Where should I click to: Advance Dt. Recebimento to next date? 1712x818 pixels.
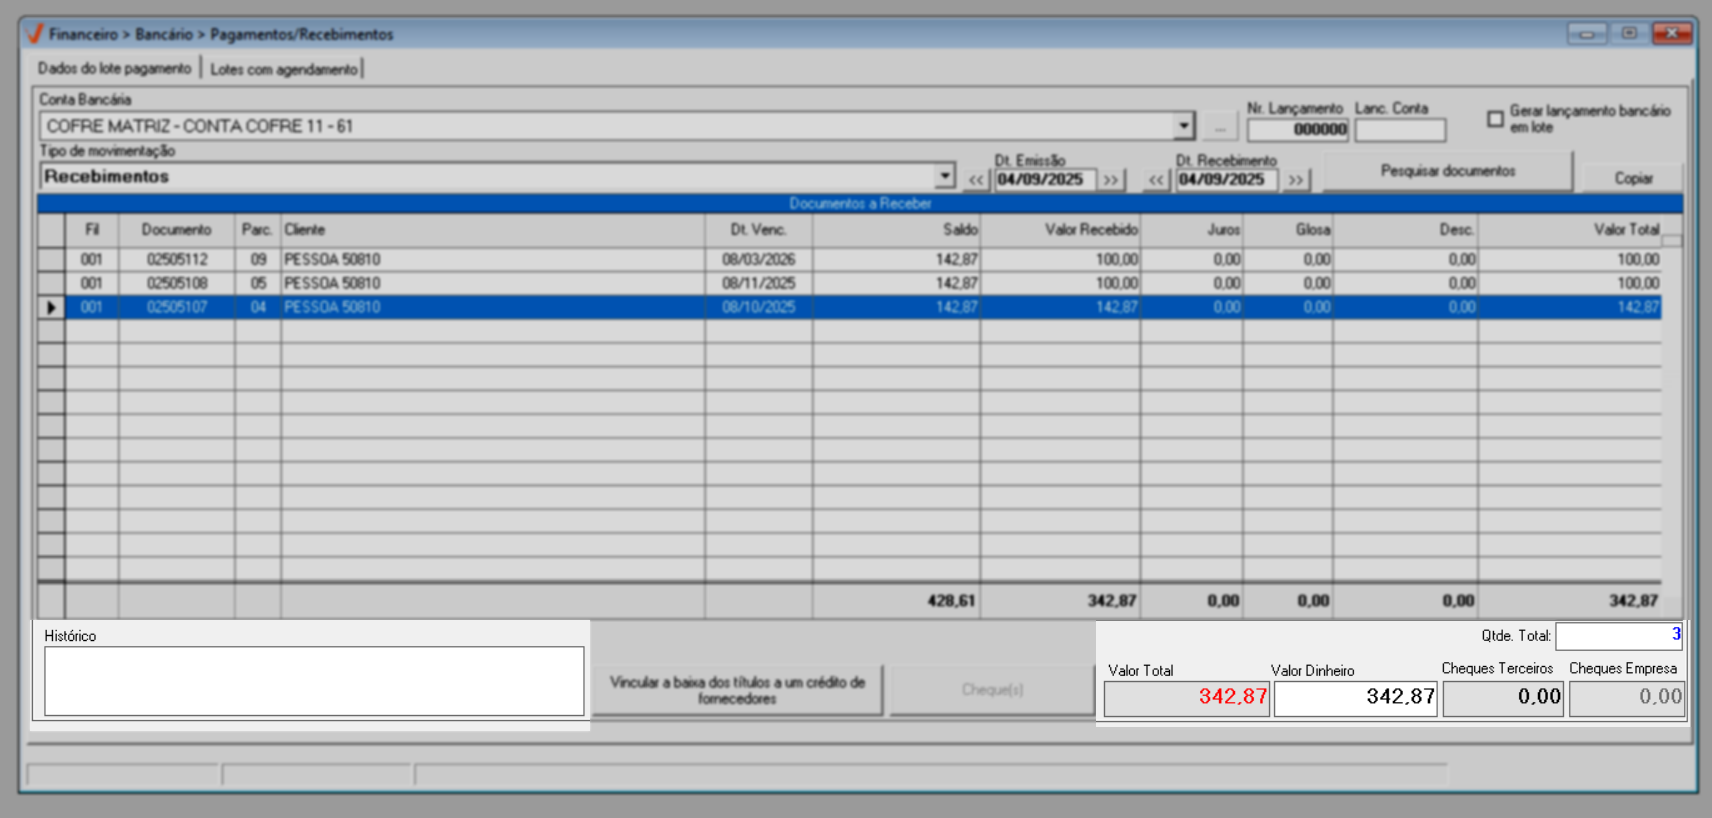1296,180
